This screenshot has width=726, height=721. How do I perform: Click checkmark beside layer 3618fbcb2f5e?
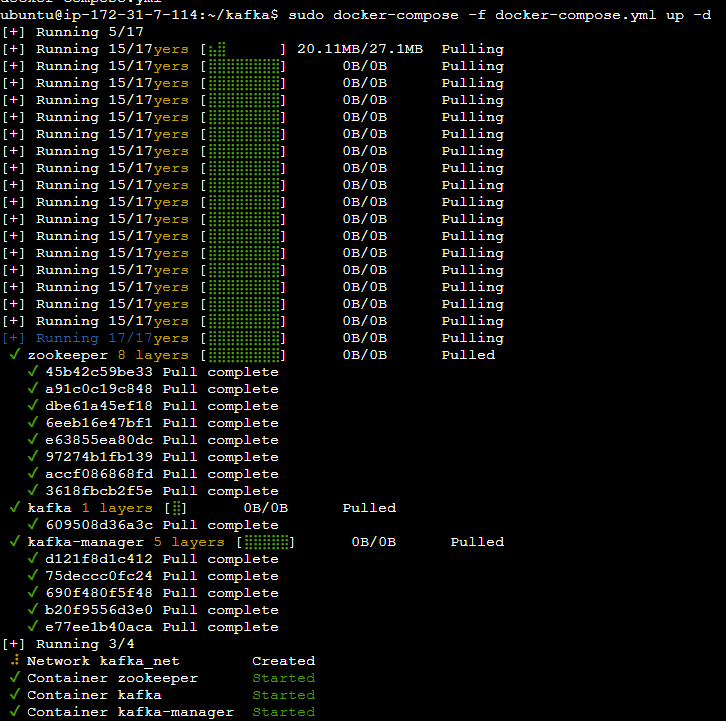tap(32, 490)
